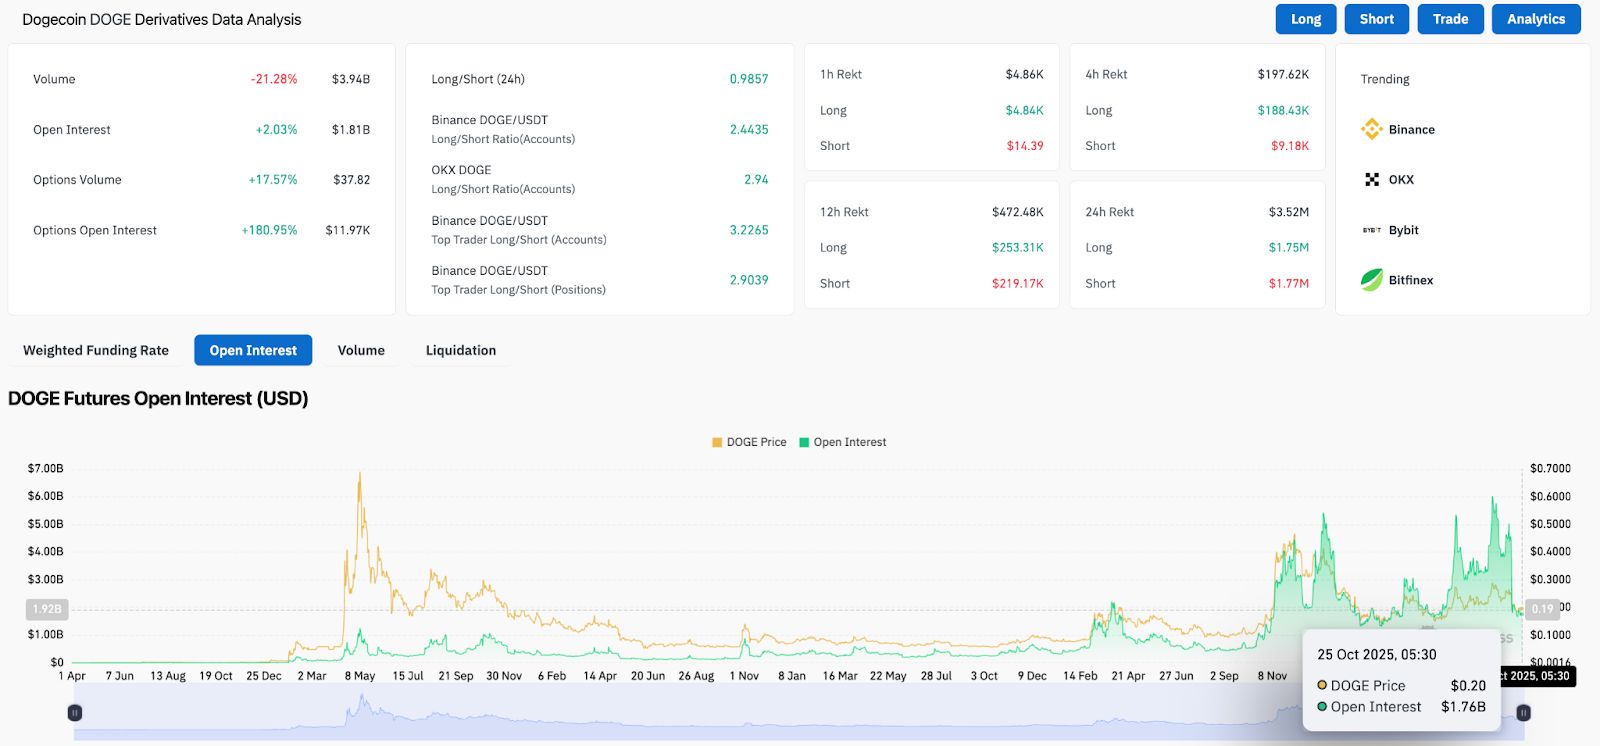The image size is (1600, 746).
Task: Click the green Open Interest legend swatch
Action: [804, 442]
